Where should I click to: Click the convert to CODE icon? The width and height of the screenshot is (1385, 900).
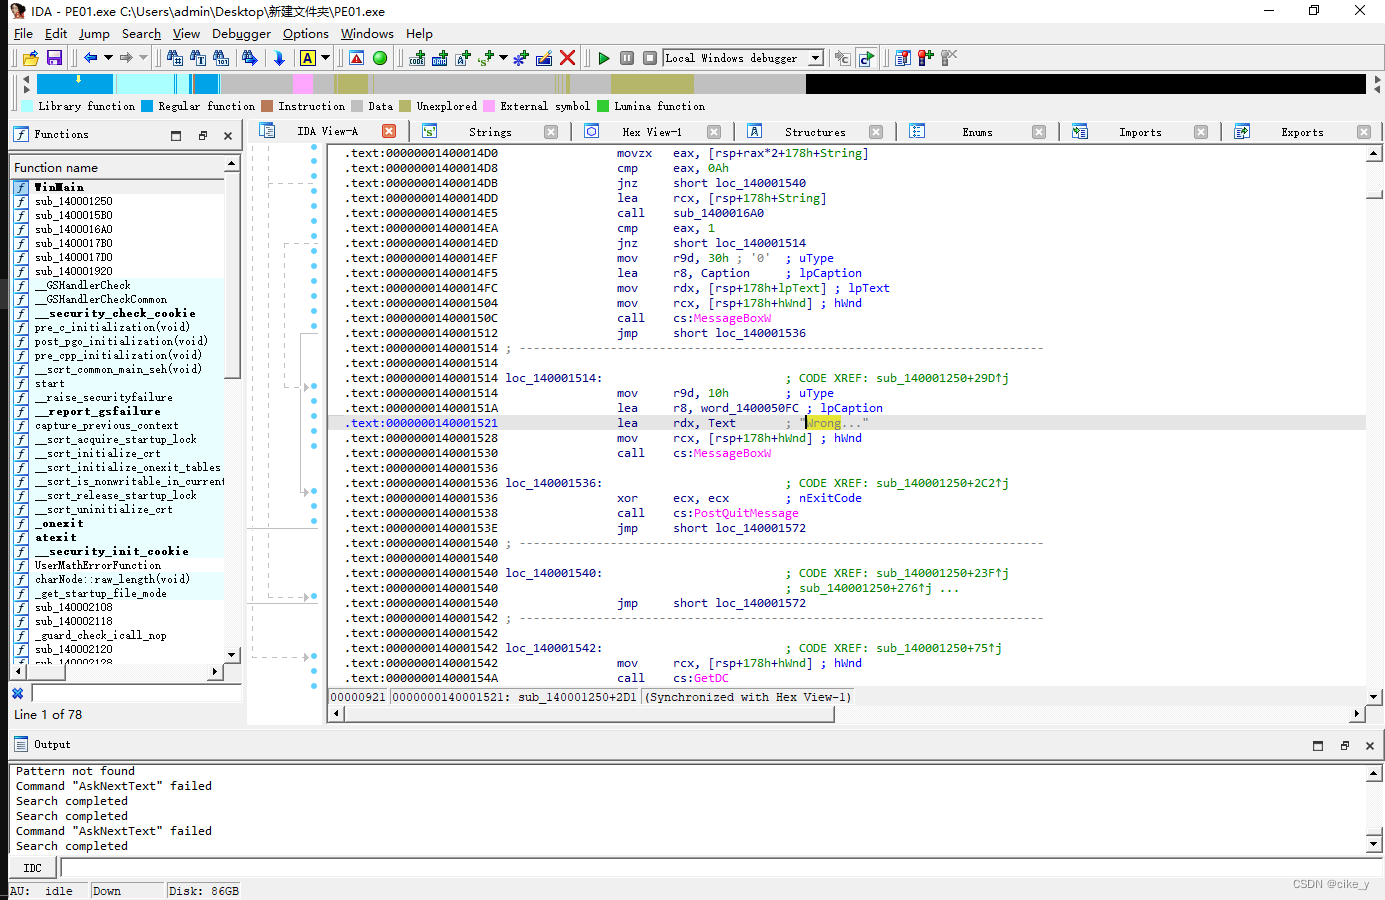[x=417, y=58]
